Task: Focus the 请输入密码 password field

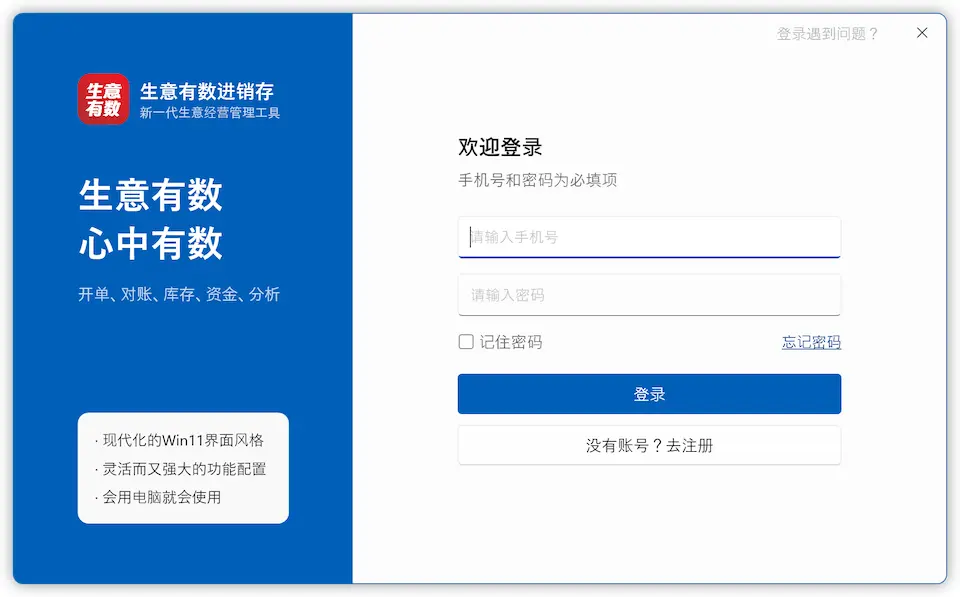Action: 649,295
